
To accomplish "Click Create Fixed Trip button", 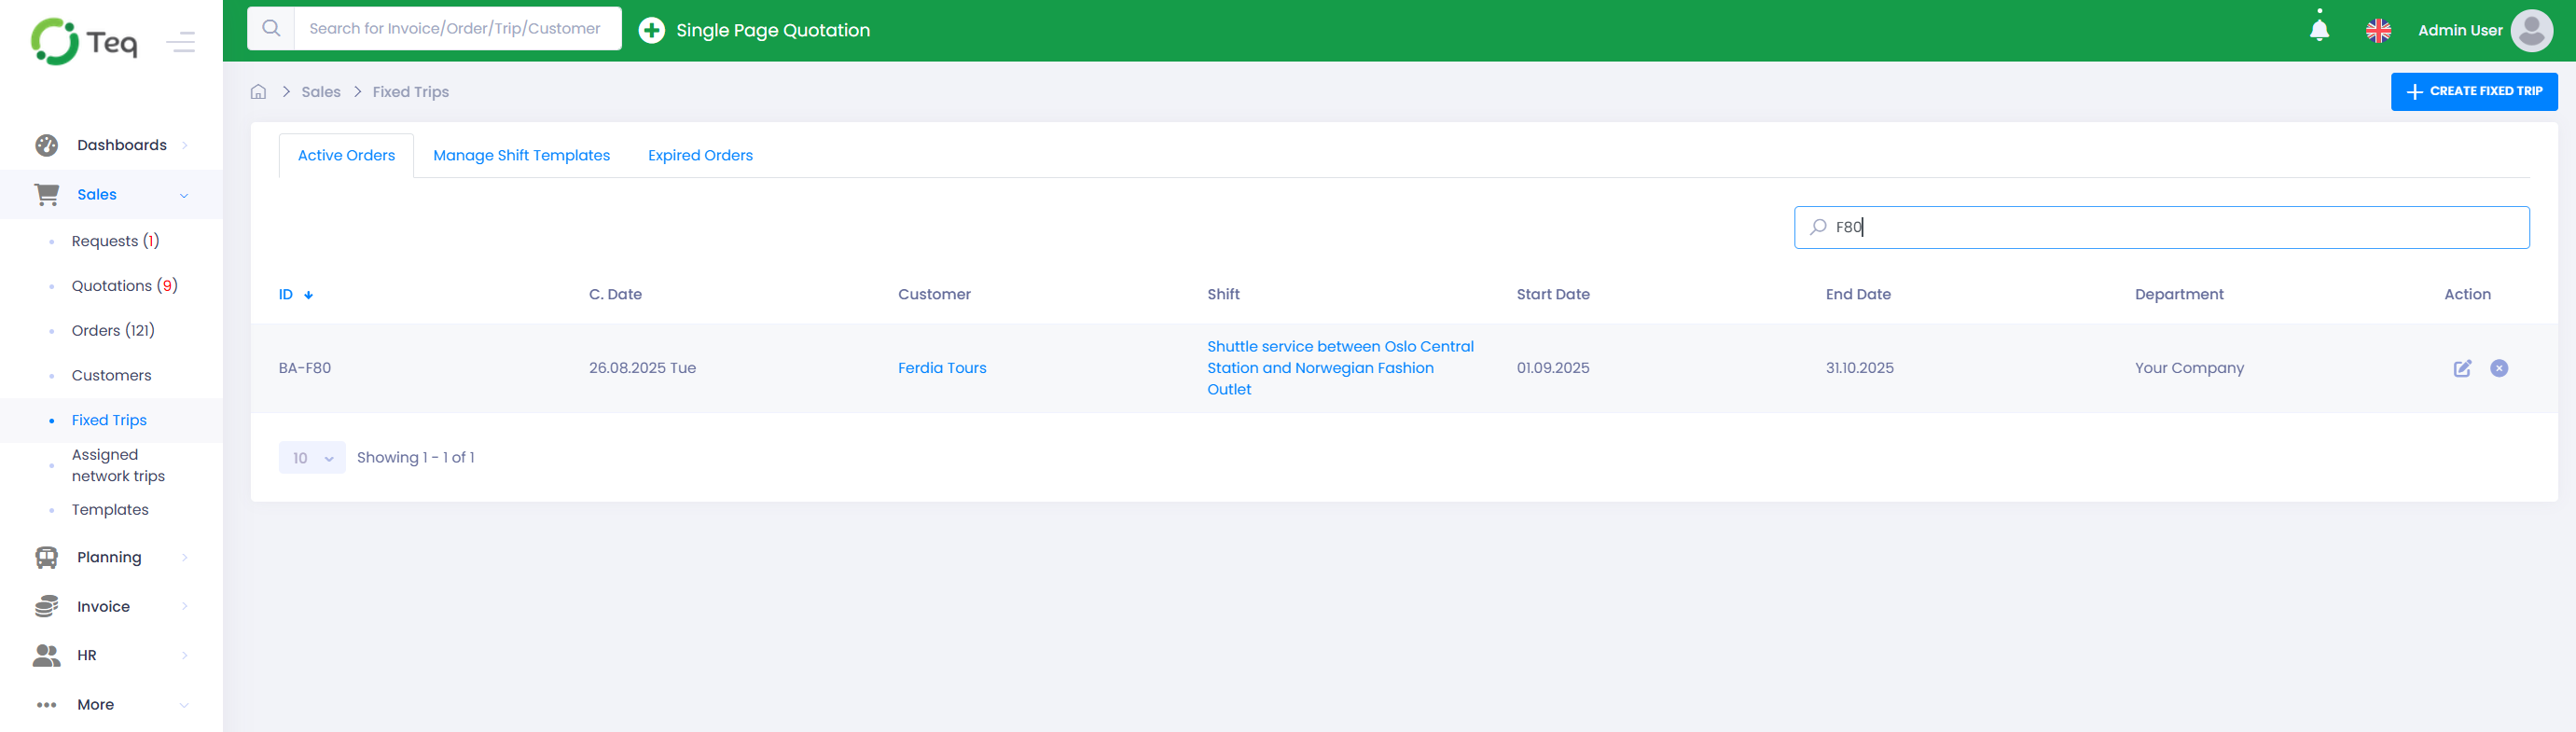I will click(x=2473, y=91).
